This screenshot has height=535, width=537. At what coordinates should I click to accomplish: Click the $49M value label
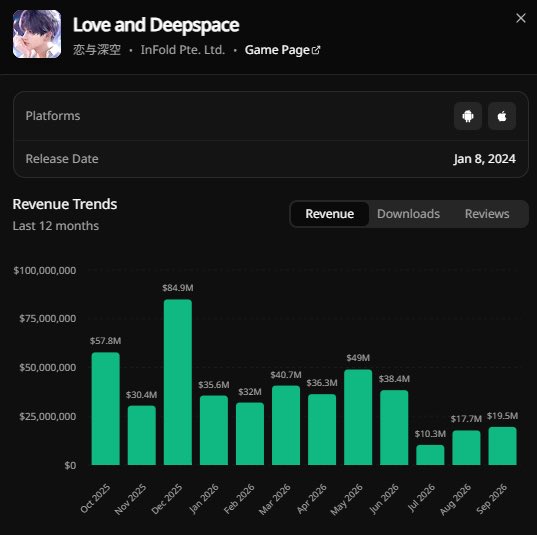point(358,358)
